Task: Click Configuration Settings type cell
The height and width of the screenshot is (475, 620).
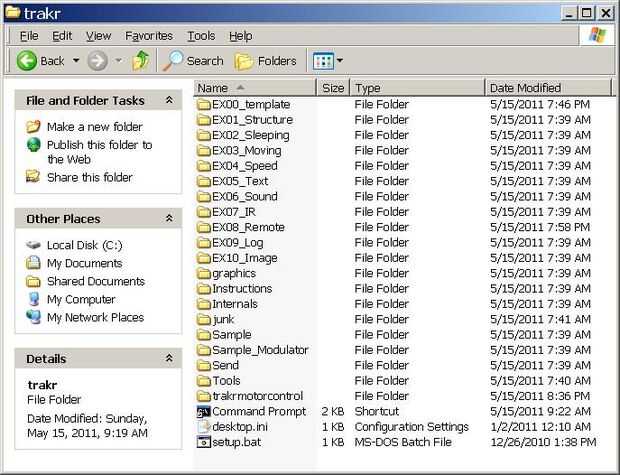Action: pos(412,427)
